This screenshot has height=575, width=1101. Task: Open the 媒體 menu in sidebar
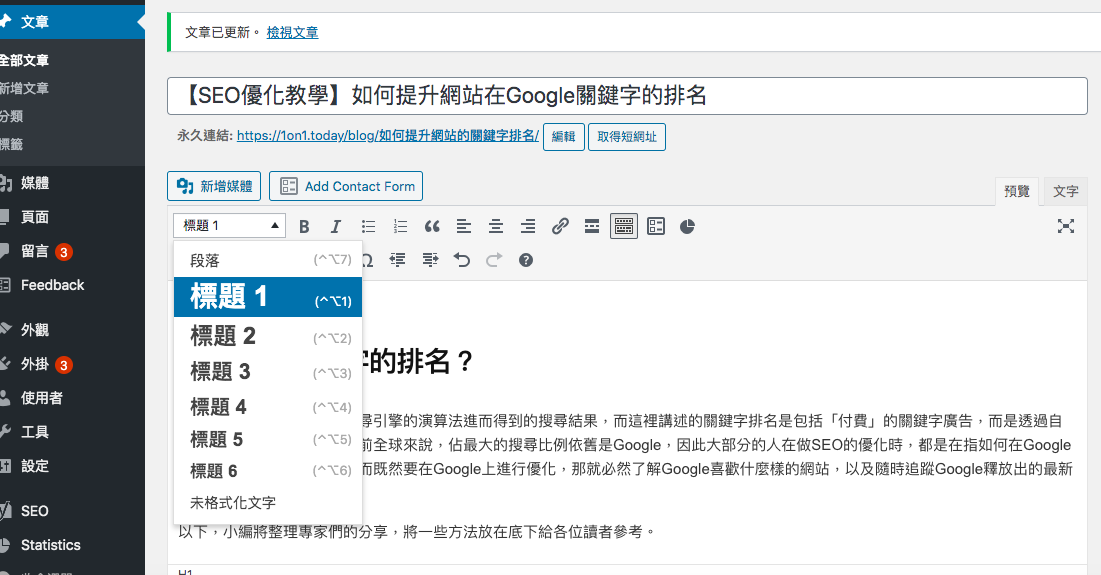pyautogui.click(x=35, y=183)
